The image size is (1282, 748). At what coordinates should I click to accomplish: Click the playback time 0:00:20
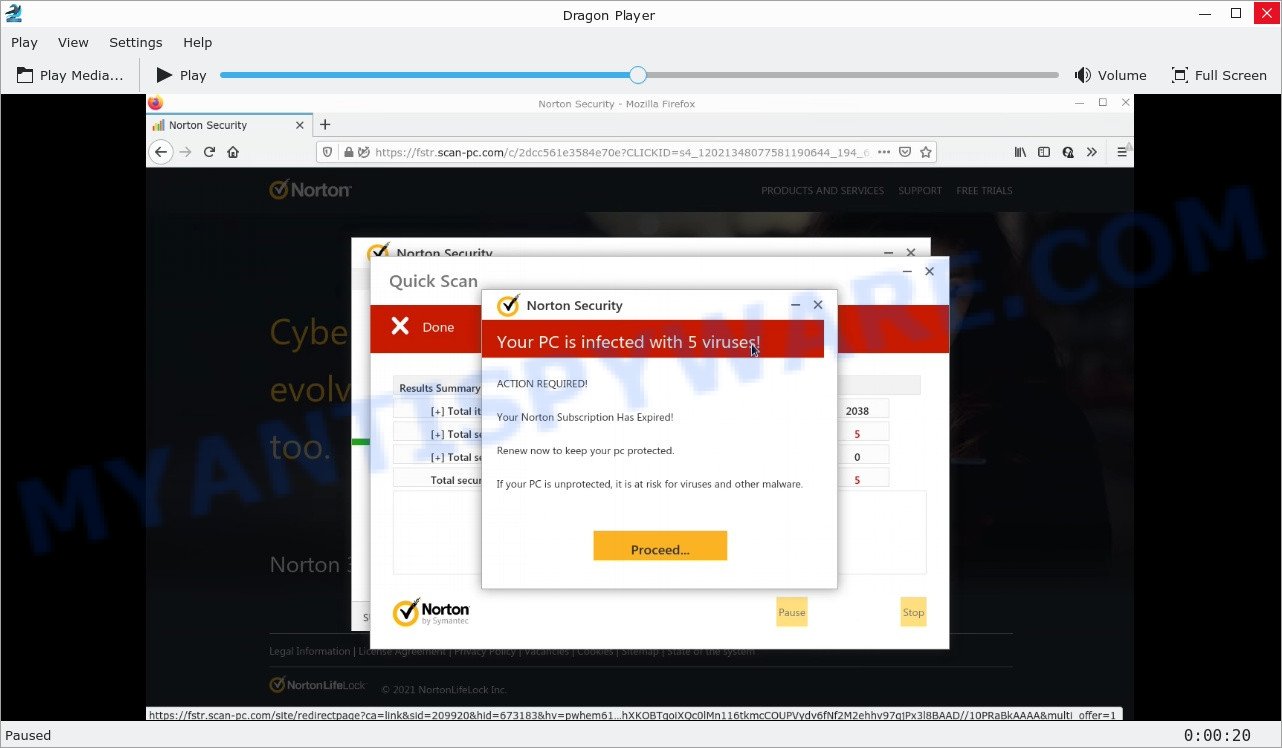[1217, 735]
